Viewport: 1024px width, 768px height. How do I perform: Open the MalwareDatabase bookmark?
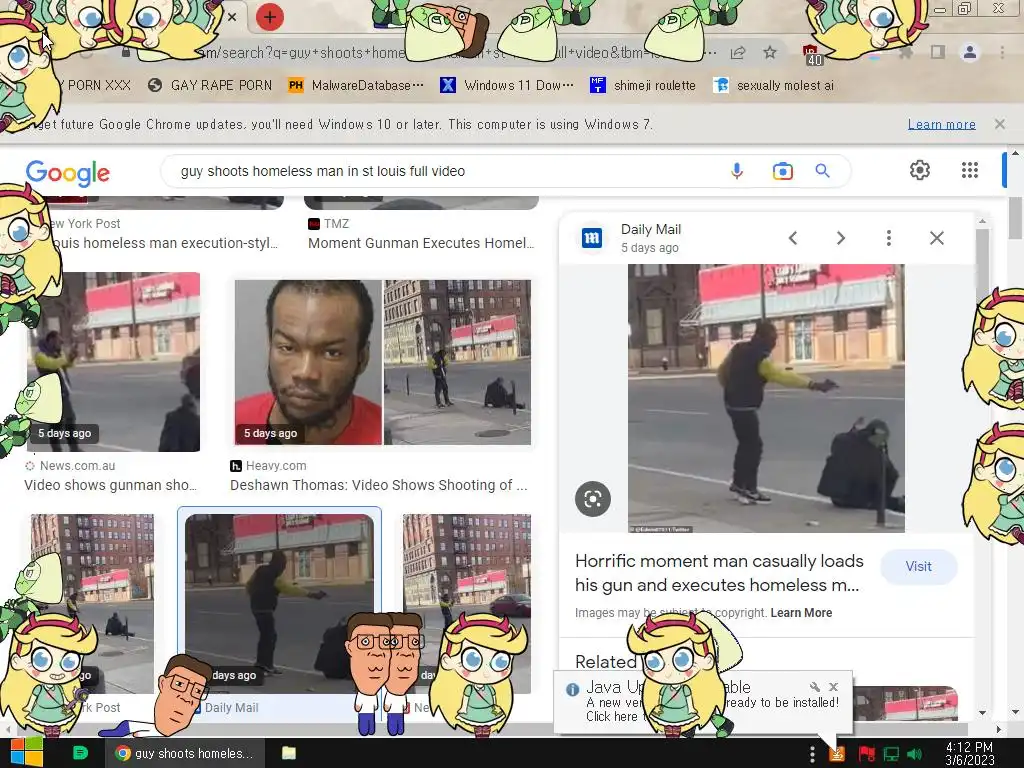click(x=356, y=86)
